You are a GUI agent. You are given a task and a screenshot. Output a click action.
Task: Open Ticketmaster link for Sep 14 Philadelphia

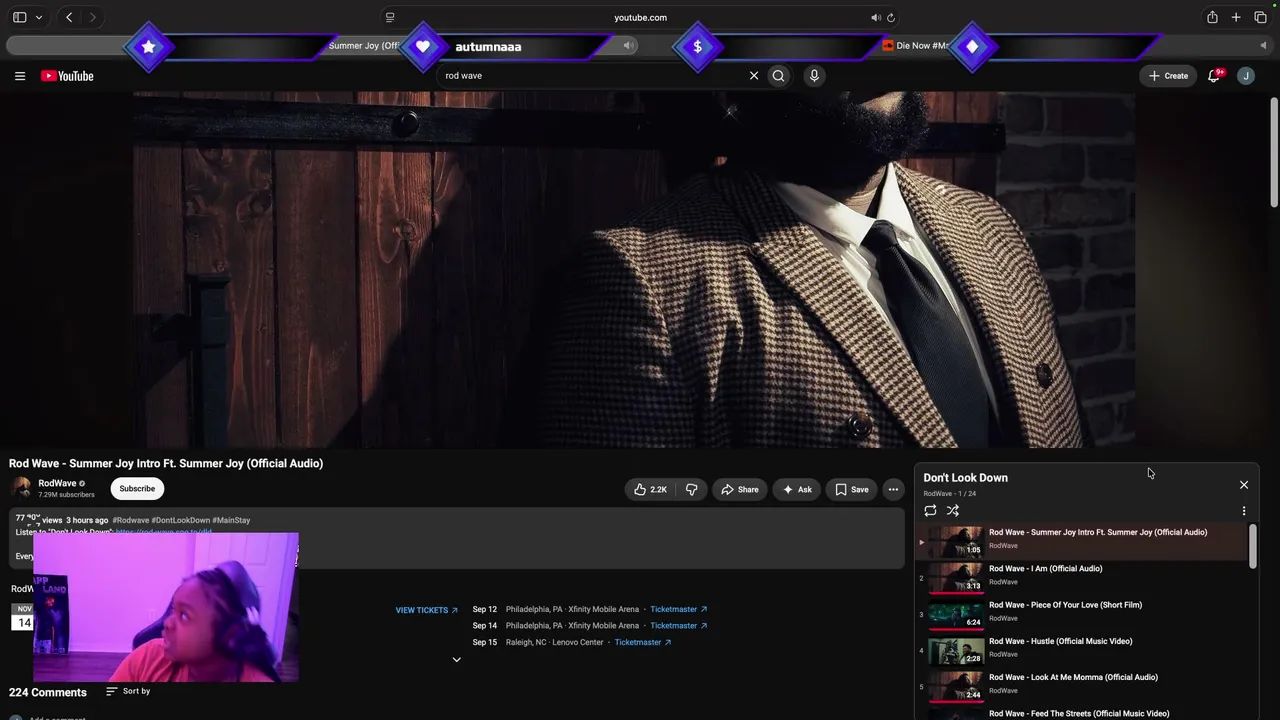pyautogui.click(x=679, y=626)
